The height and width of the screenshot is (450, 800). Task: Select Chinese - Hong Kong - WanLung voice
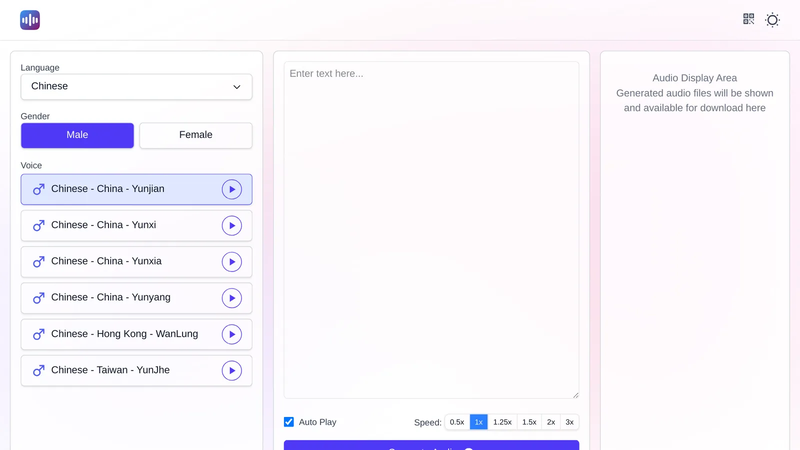click(136, 334)
